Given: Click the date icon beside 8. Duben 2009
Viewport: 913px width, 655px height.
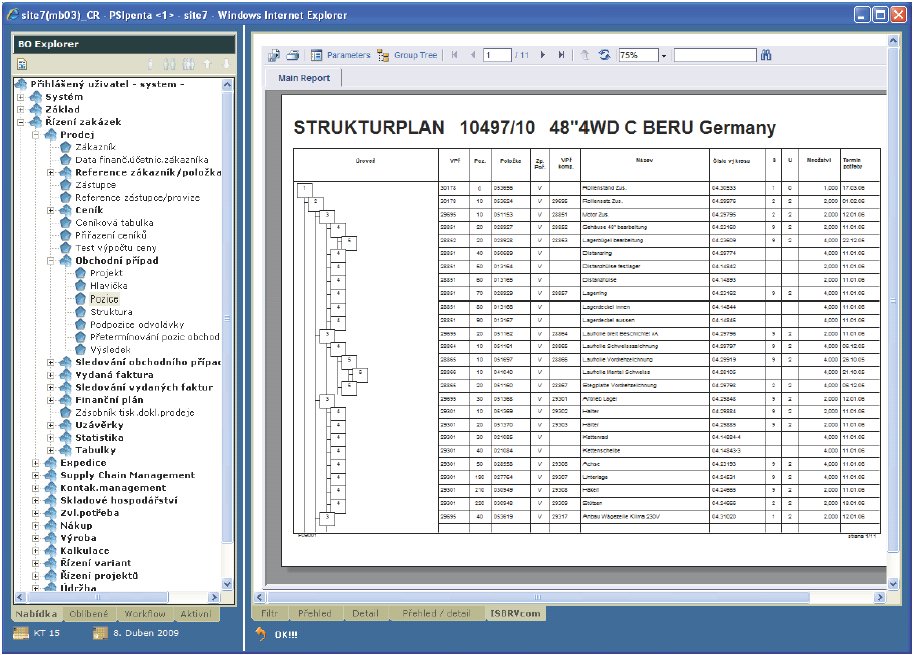Looking at the screenshot, I should pyautogui.click(x=100, y=633).
